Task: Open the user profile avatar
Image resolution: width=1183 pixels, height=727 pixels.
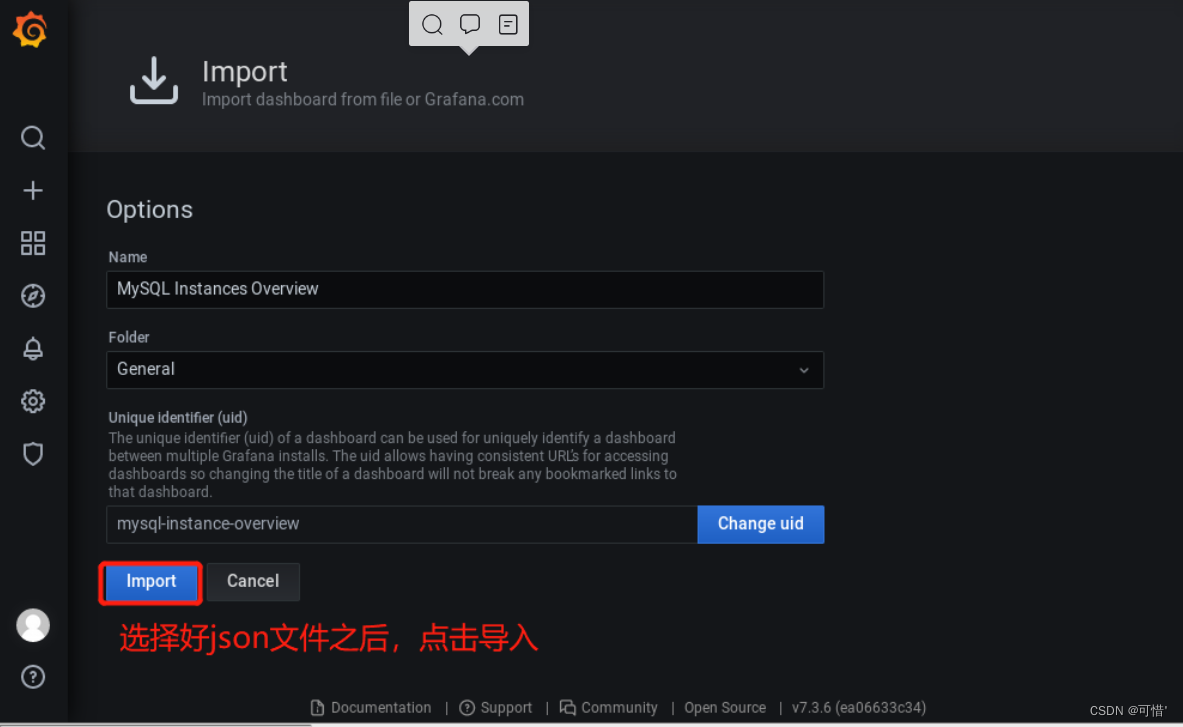Action: click(32, 625)
